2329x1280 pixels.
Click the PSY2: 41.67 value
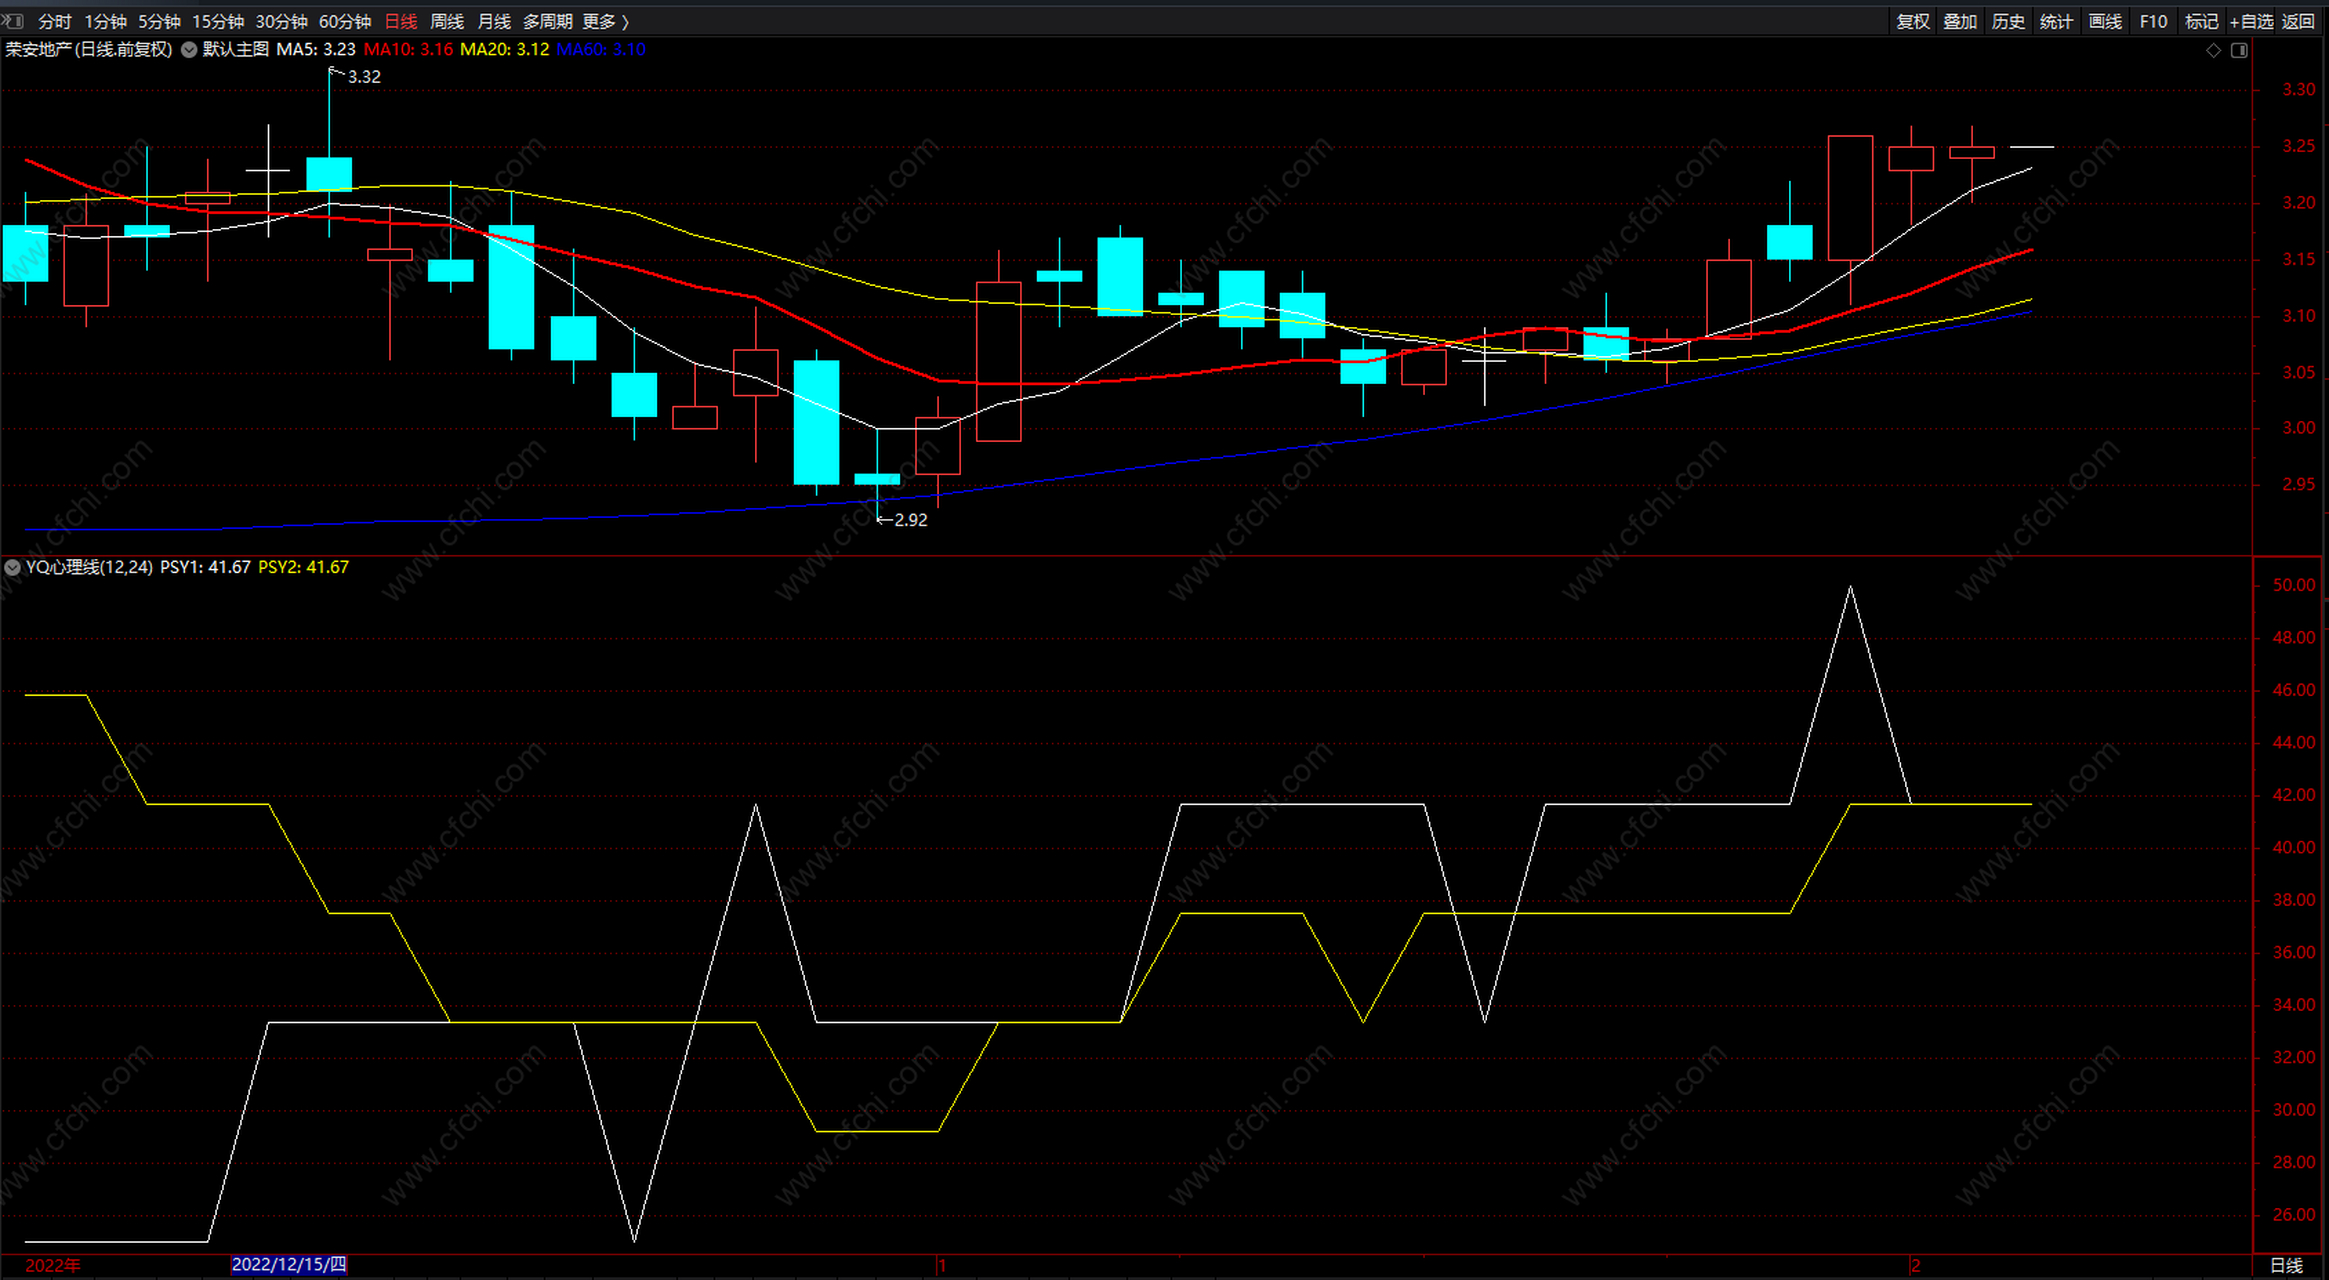pos(303,567)
